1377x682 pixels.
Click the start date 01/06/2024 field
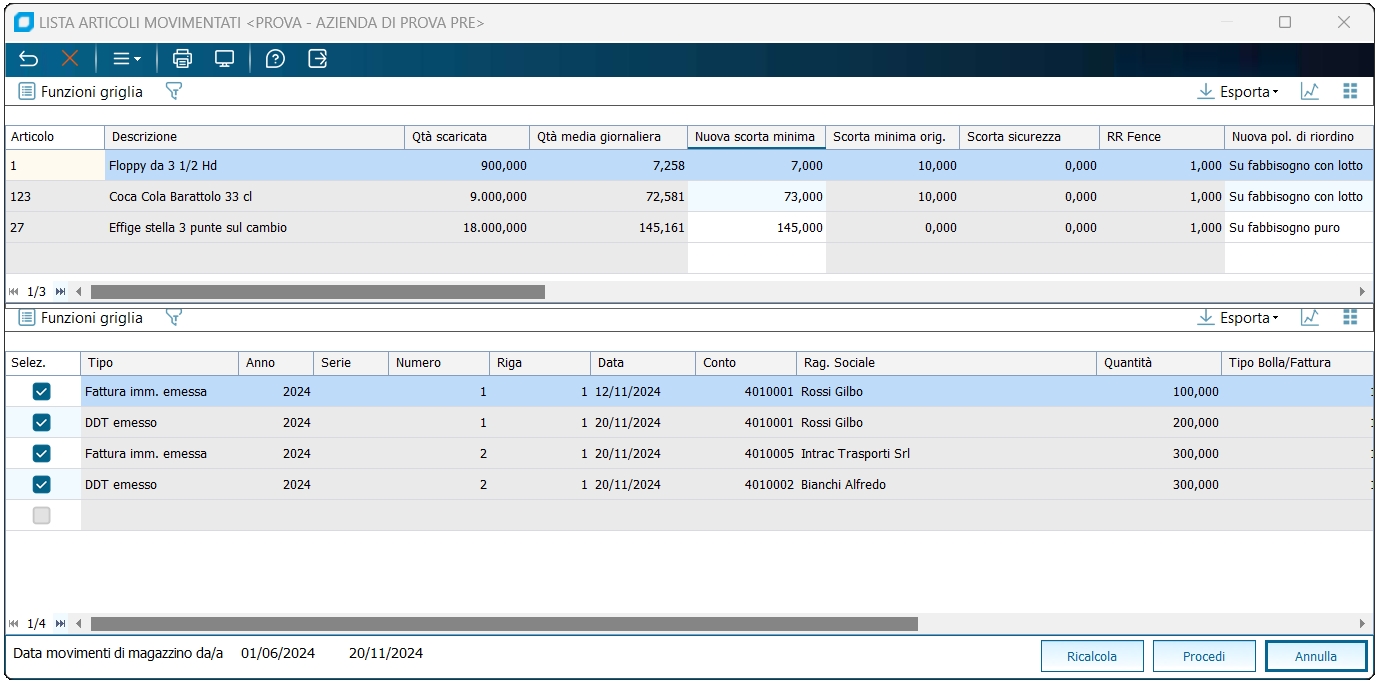pos(278,654)
